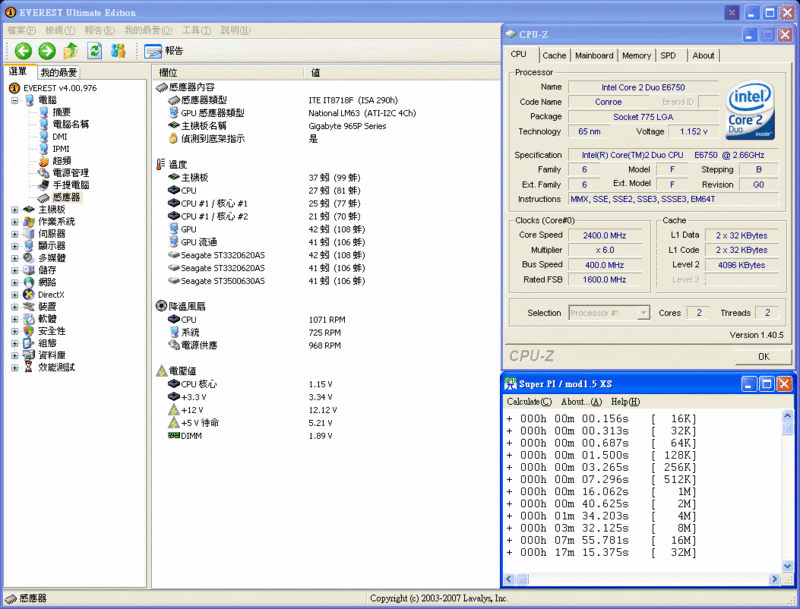The height and width of the screenshot is (609, 800).
Task: Switch to the Memory tab in CPU-Z
Action: 636,56
